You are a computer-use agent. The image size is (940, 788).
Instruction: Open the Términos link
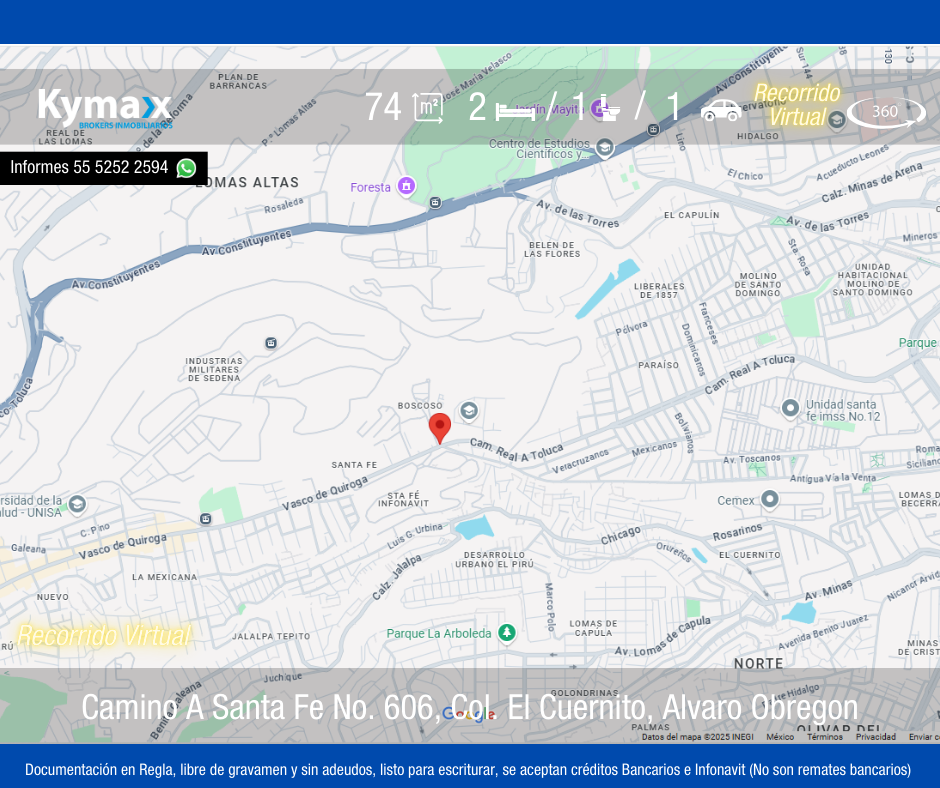coord(825,736)
